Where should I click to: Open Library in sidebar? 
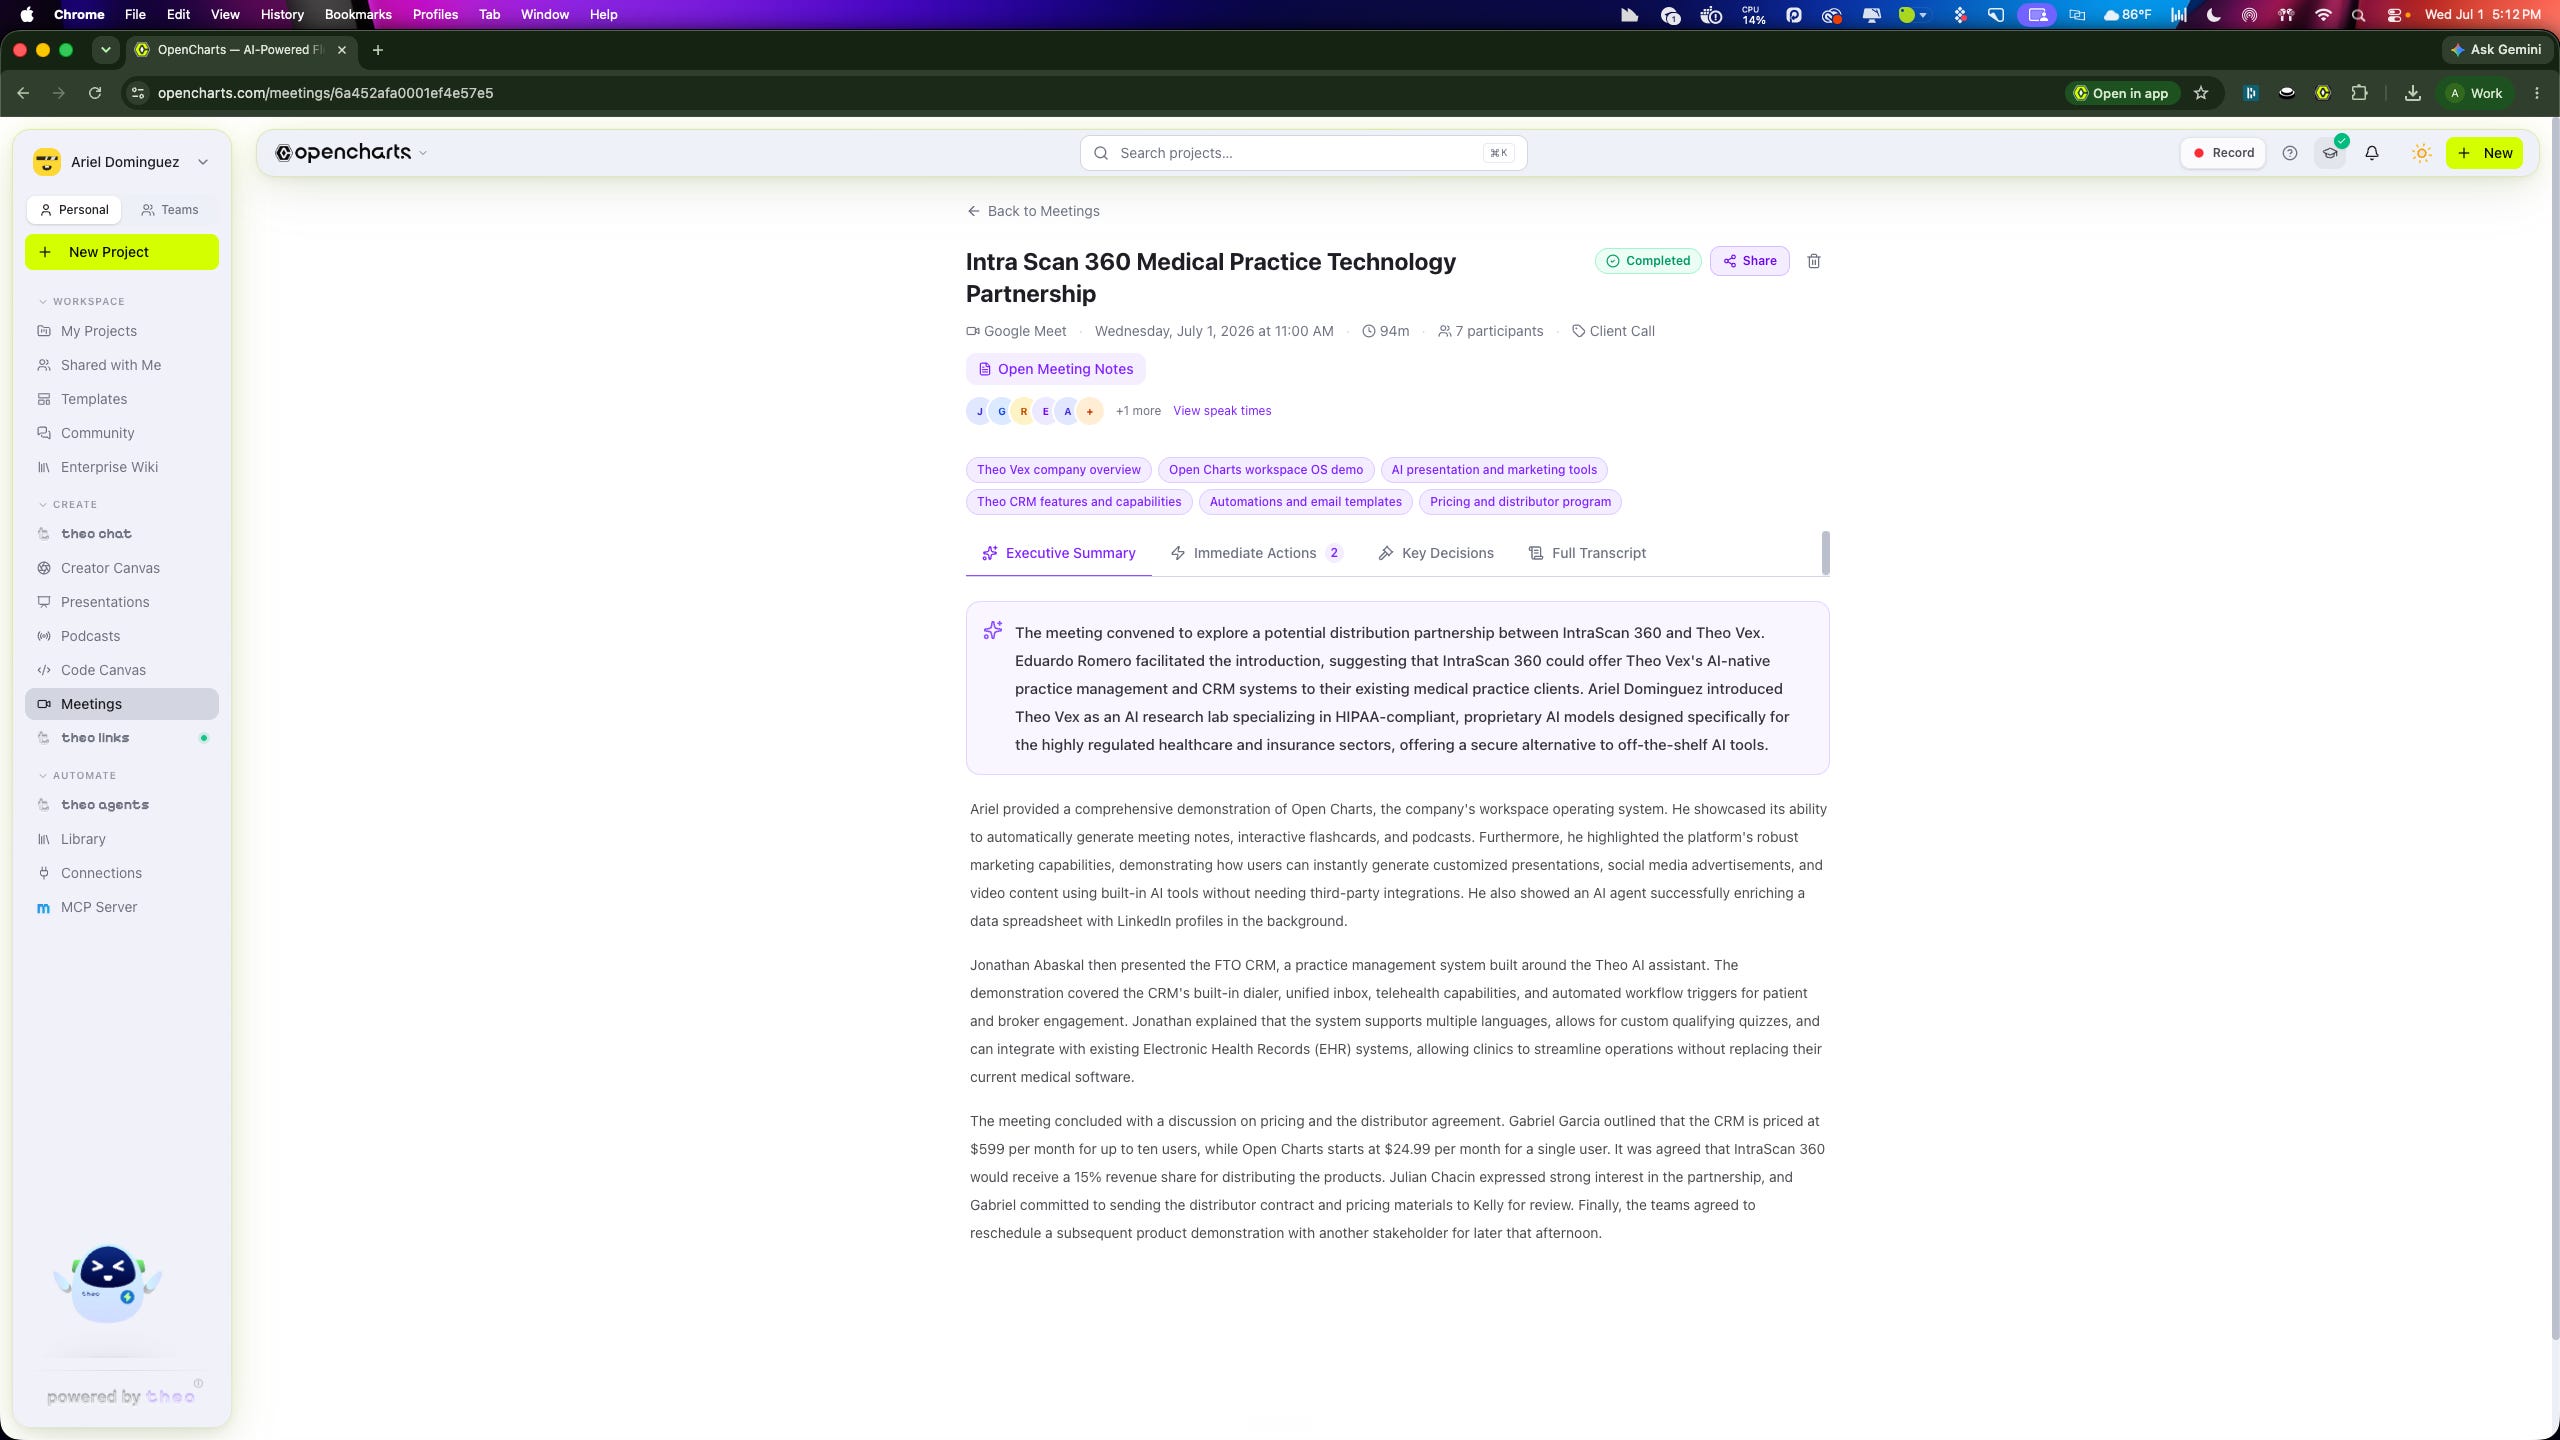(x=122, y=839)
